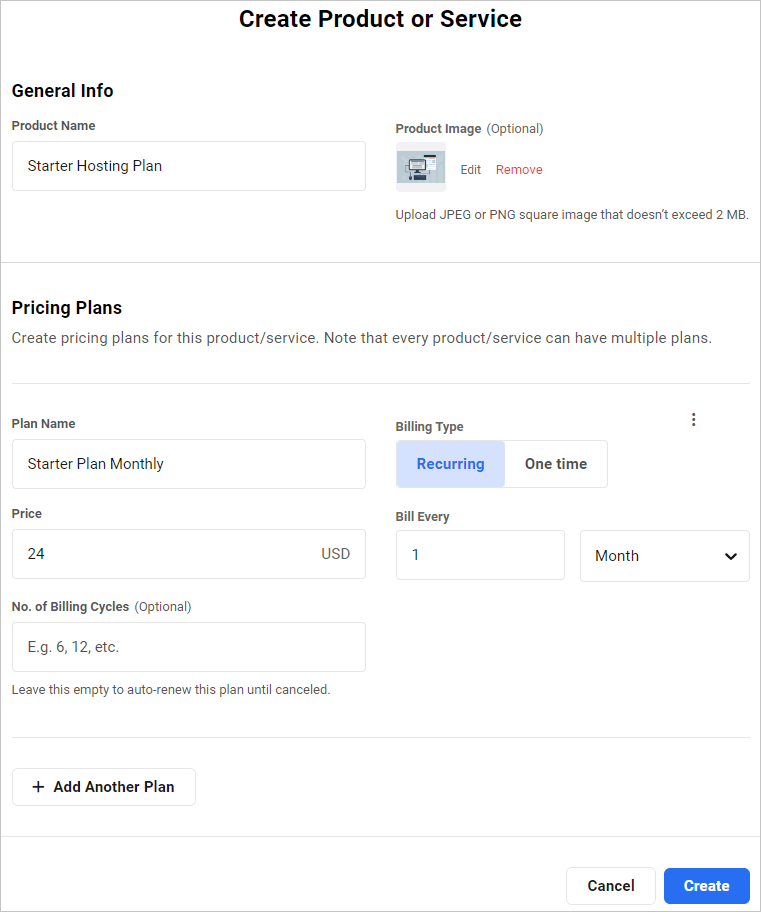Click the No. of Billing Cycles field
The image size is (761, 912).
coord(188,647)
